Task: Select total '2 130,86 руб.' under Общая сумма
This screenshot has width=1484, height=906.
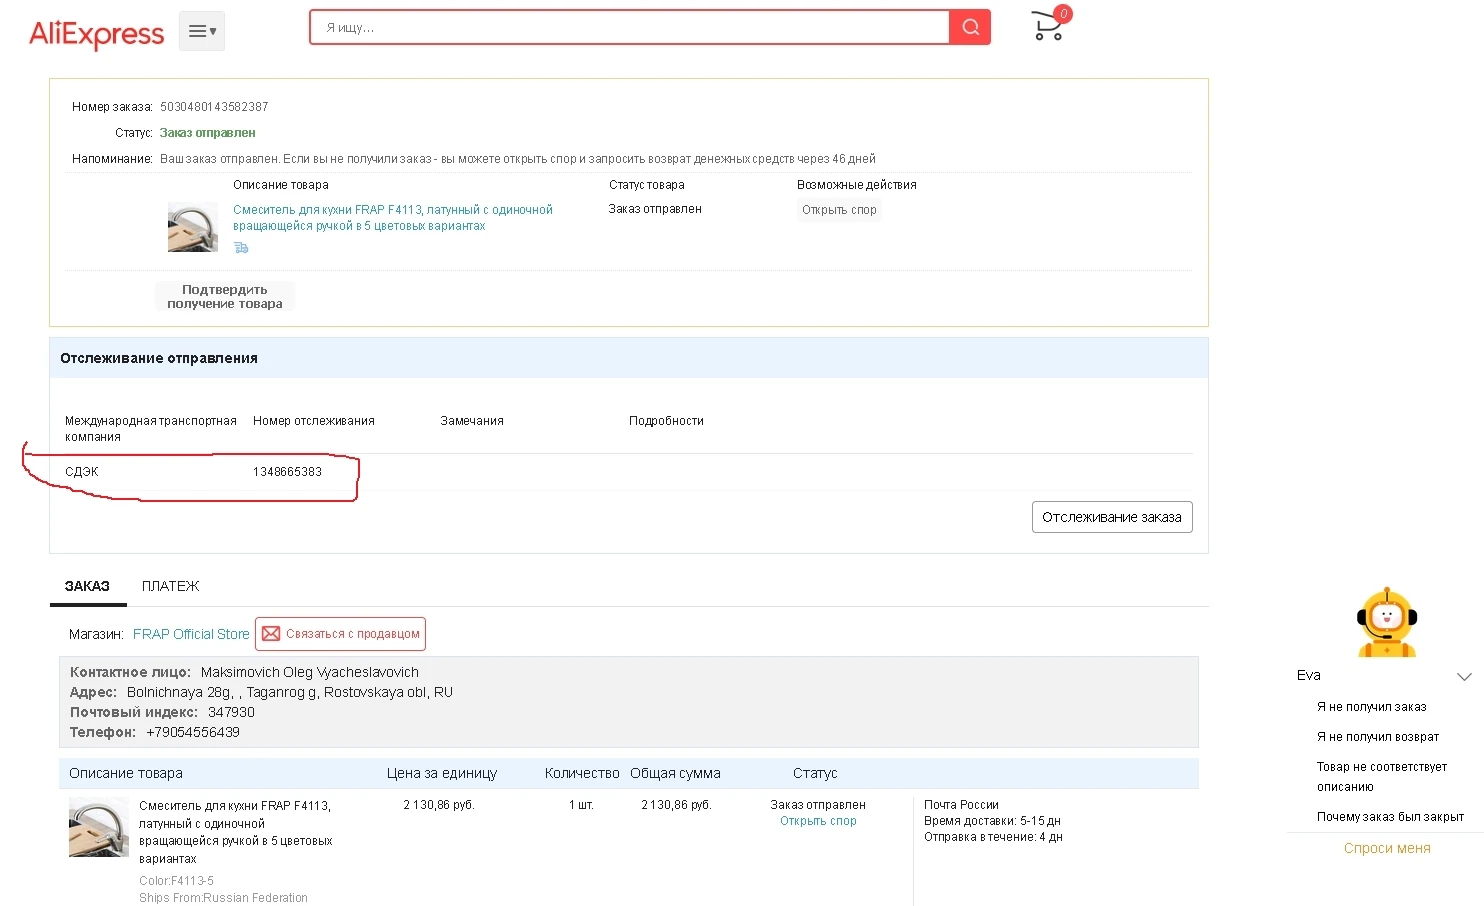Action: tap(676, 805)
